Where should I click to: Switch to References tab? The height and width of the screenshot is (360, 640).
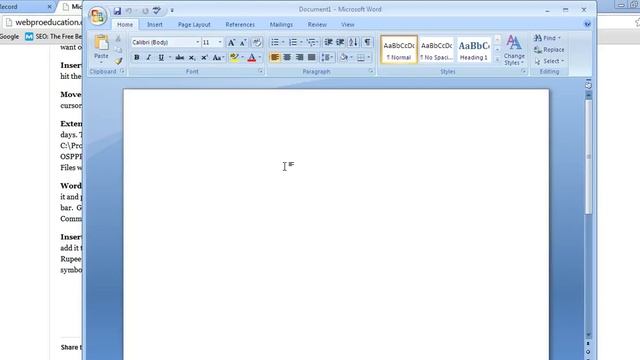tap(240, 24)
